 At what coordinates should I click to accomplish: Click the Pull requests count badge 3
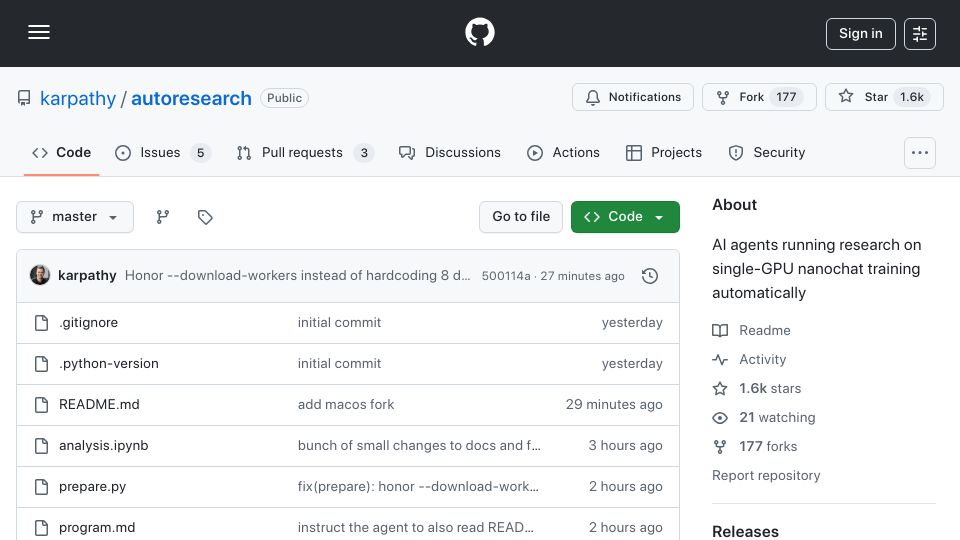pos(364,153)
